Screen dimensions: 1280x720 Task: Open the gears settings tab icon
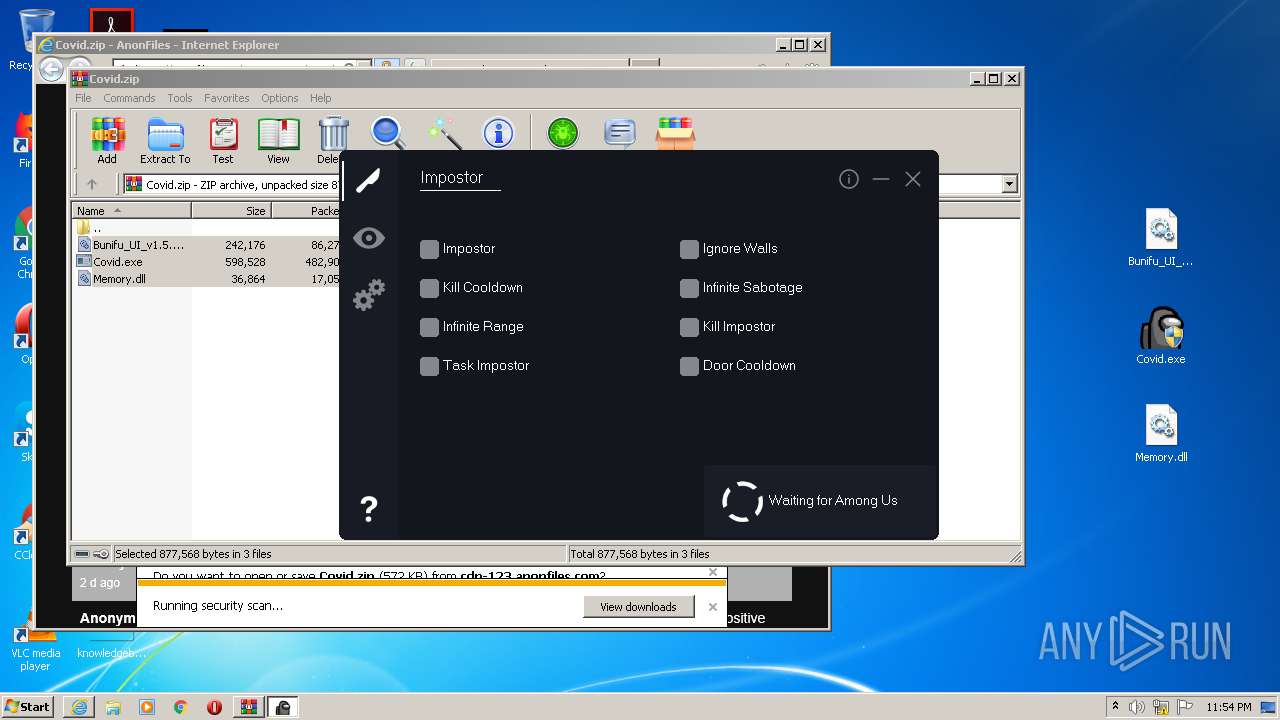tap(368, 295)
